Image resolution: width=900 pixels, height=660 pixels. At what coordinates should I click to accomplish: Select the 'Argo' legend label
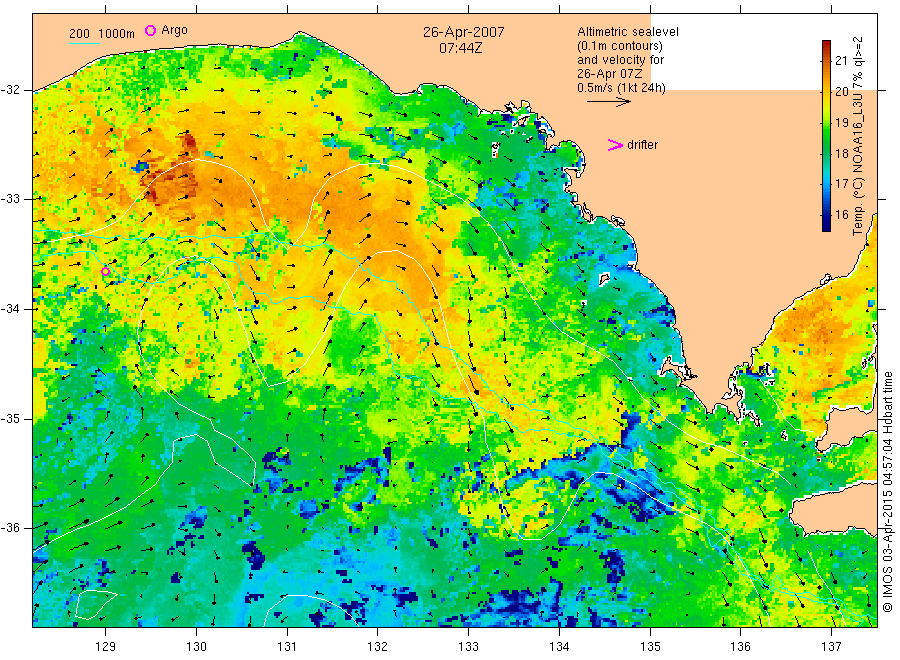[x=174, y=30]
